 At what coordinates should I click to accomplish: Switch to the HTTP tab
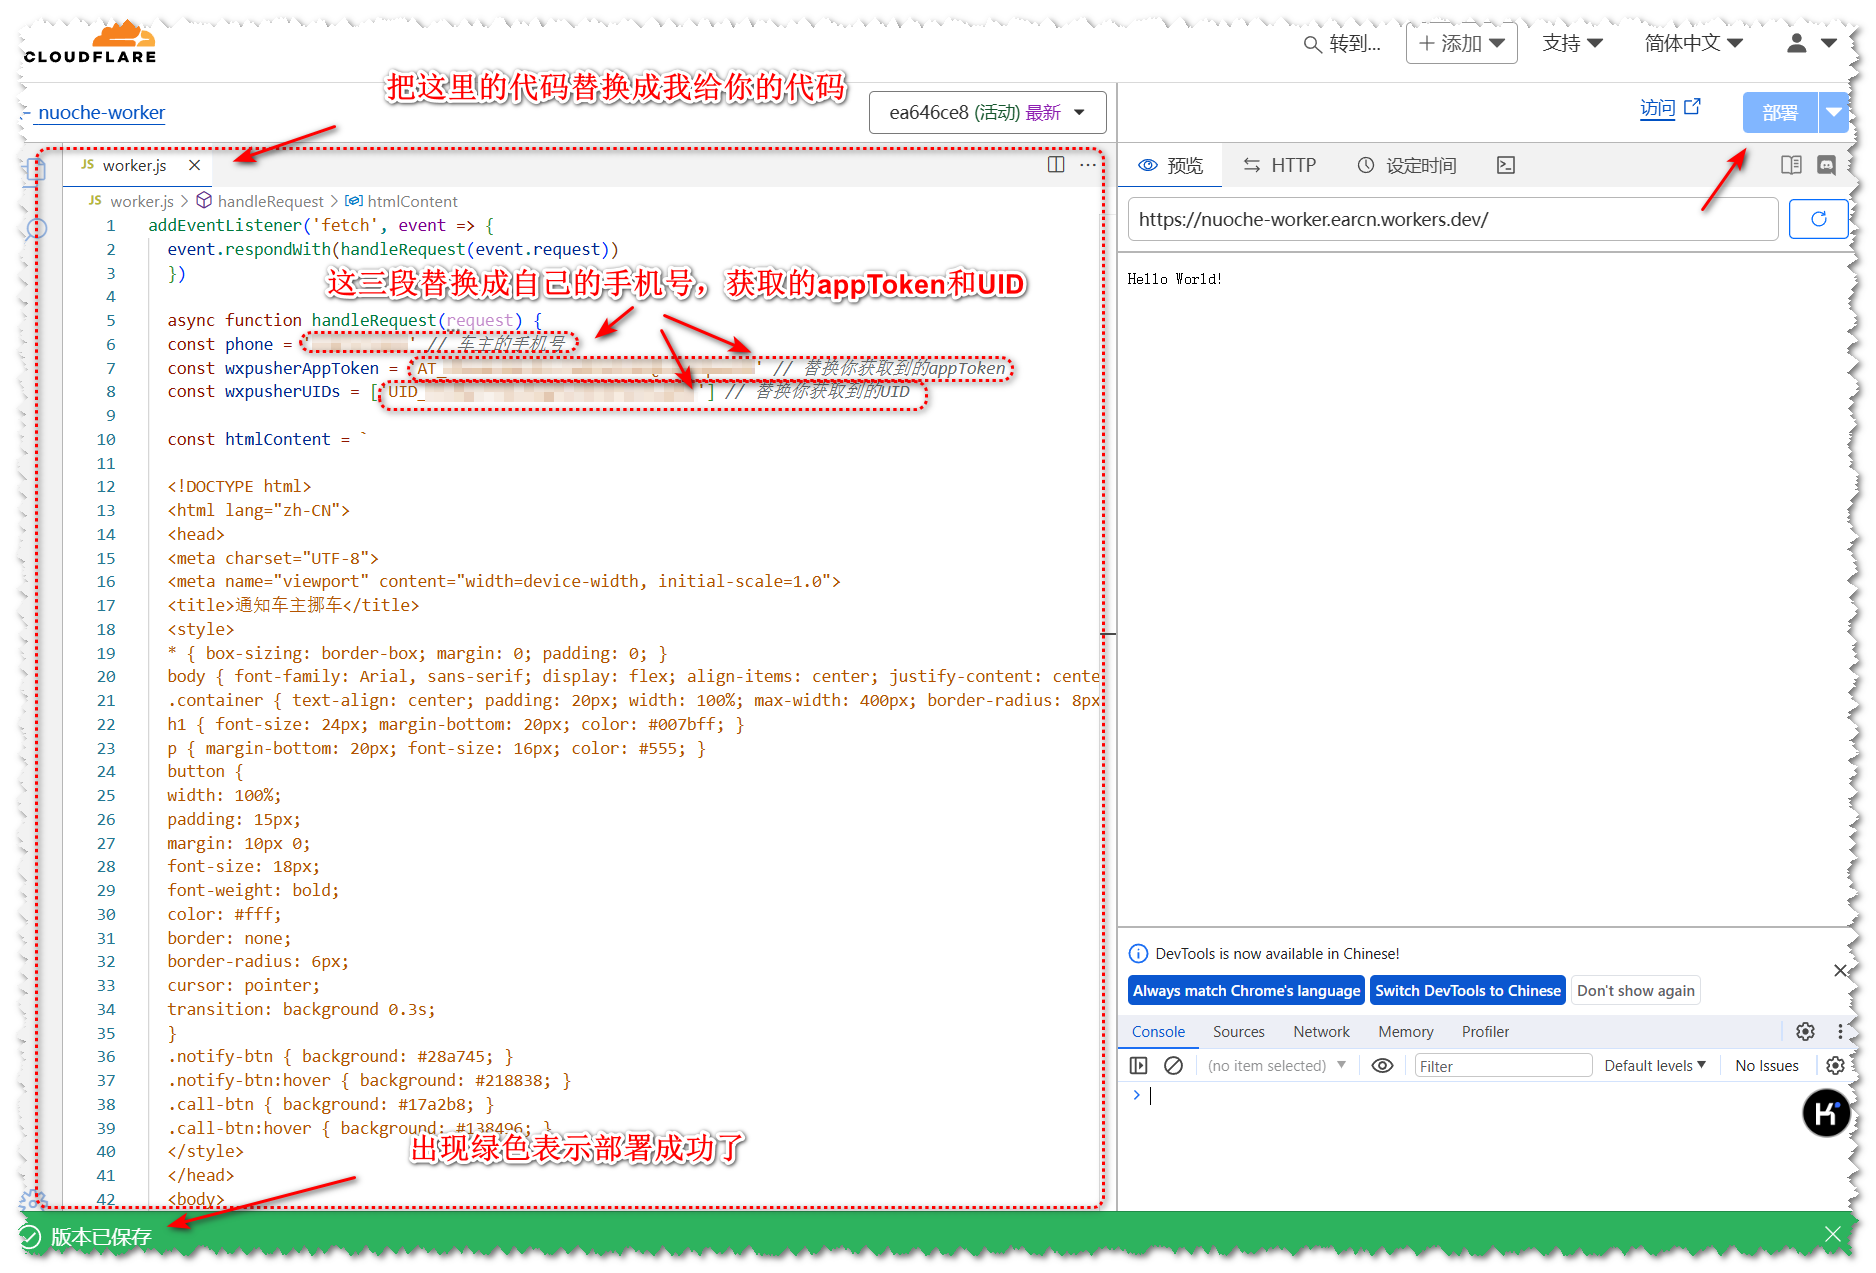pyautogui.click(x=1280, y=165)
